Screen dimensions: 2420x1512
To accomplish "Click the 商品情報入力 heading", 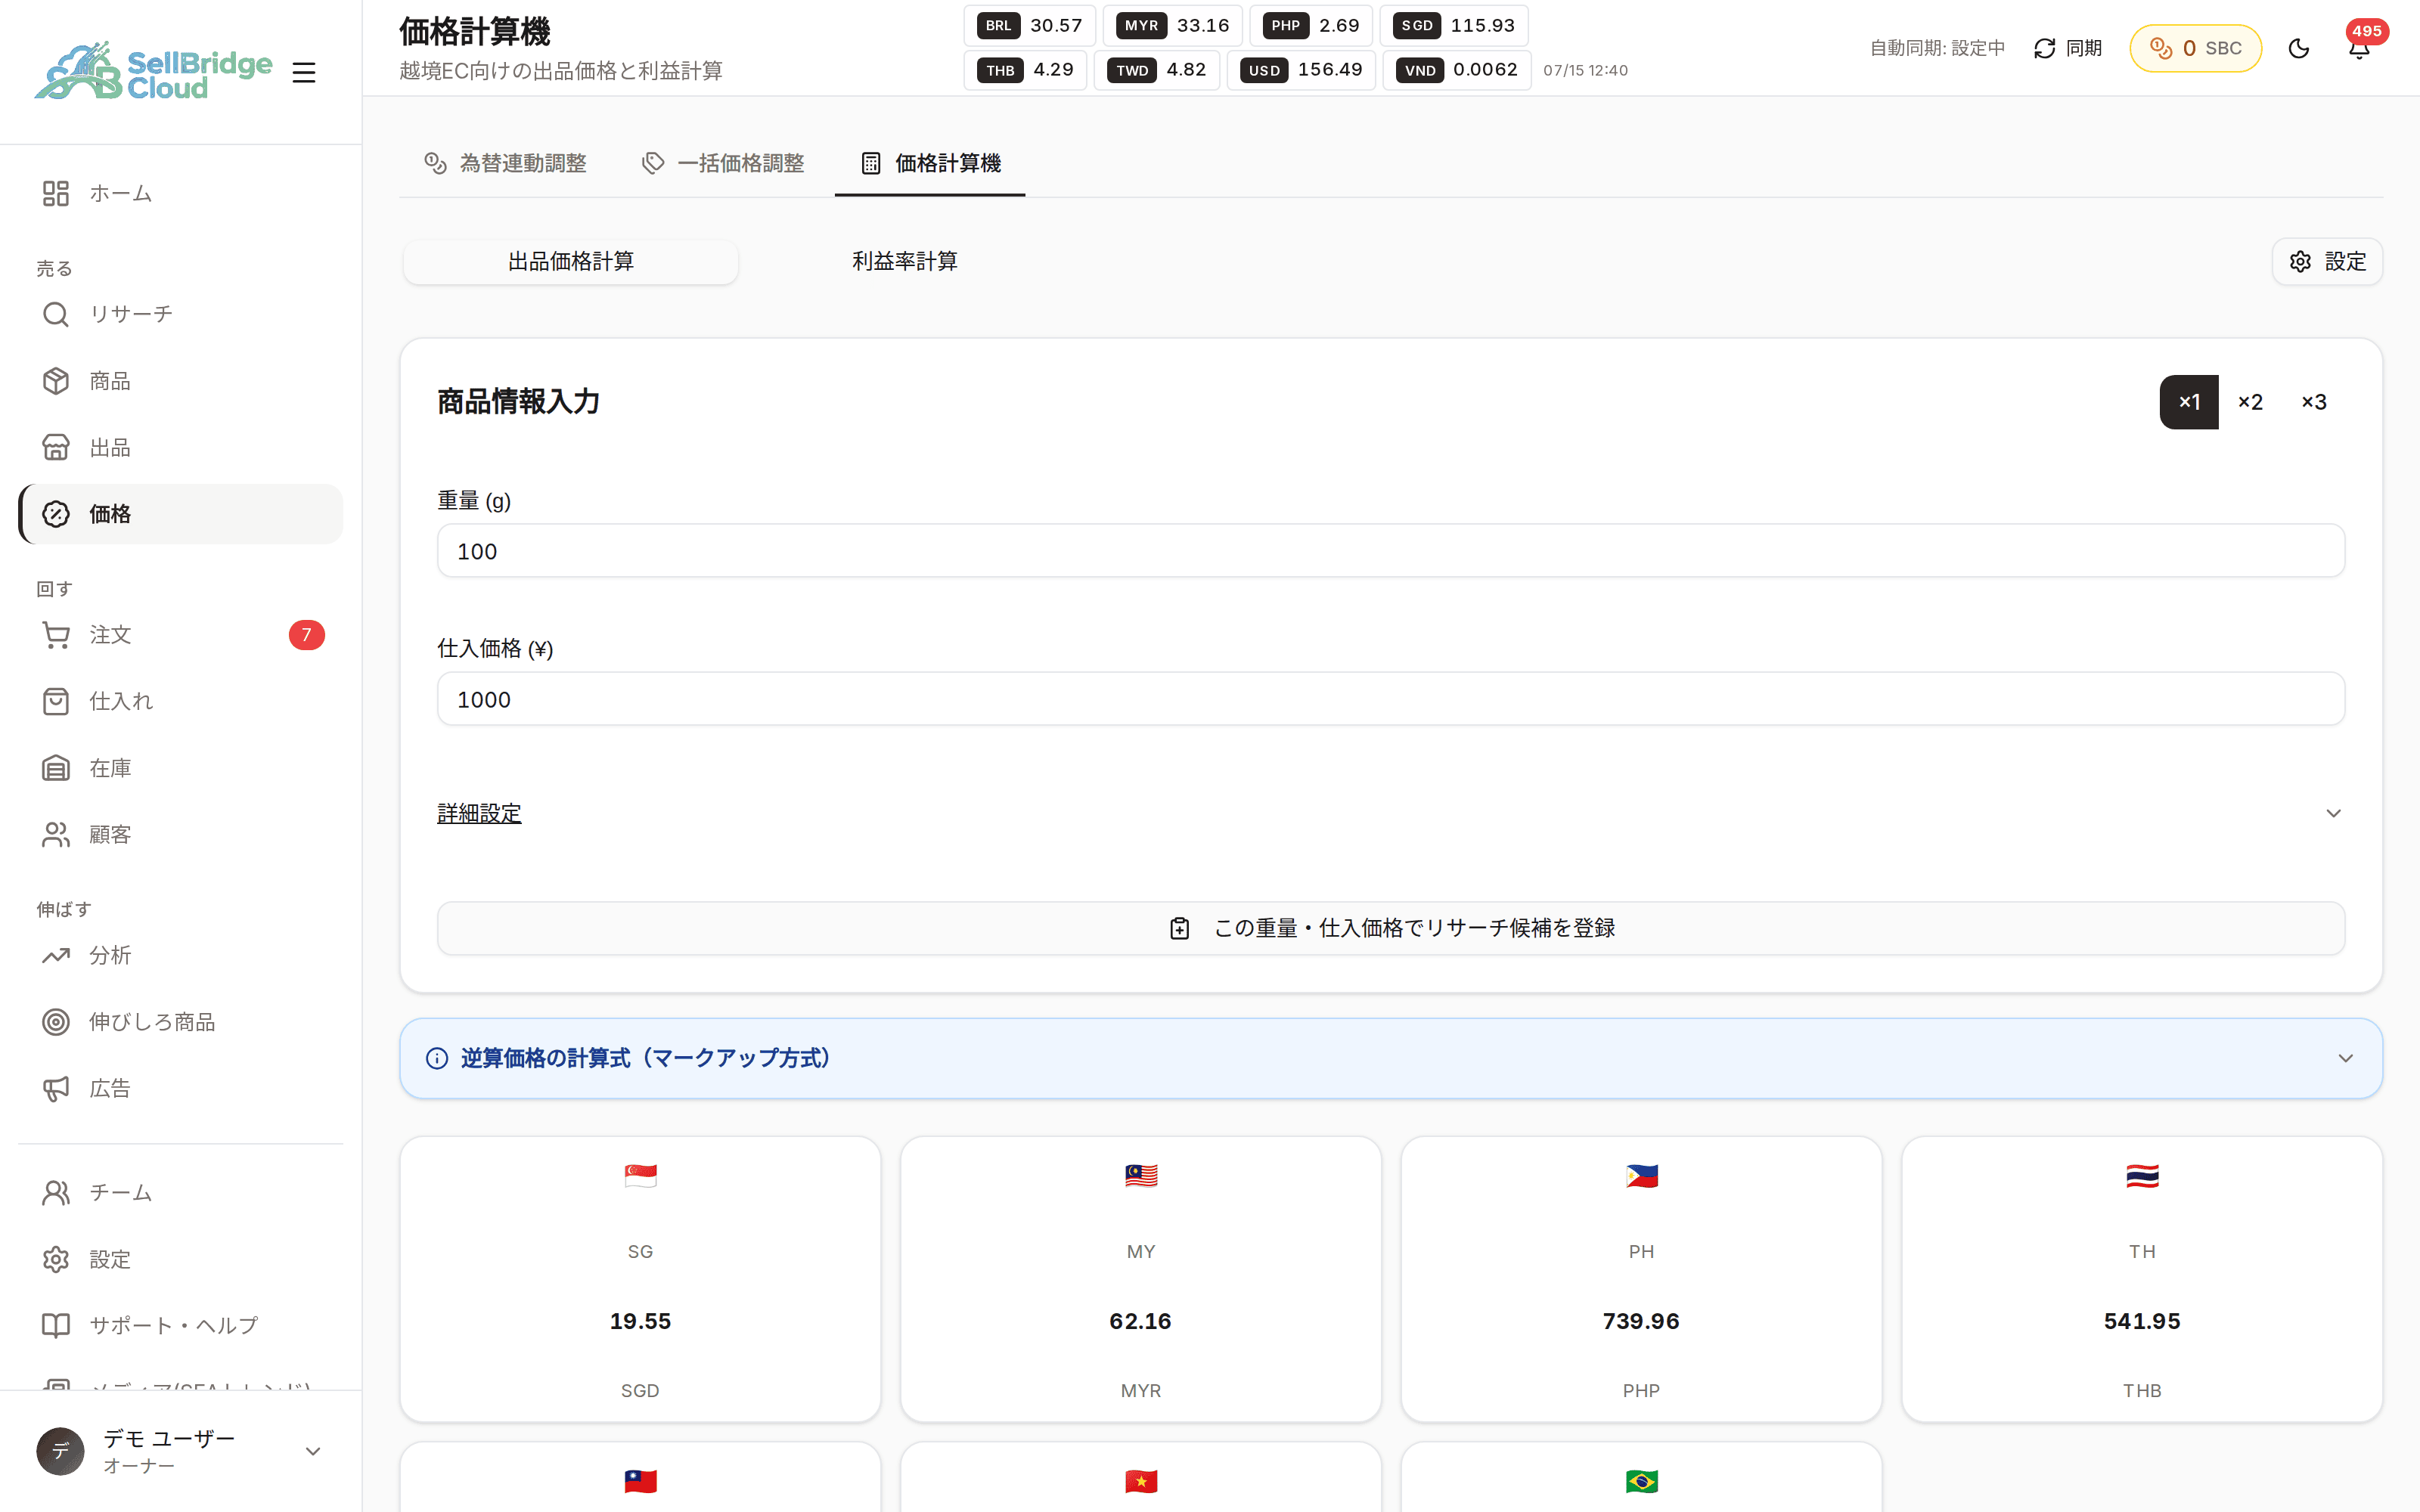I will point(518,402).
